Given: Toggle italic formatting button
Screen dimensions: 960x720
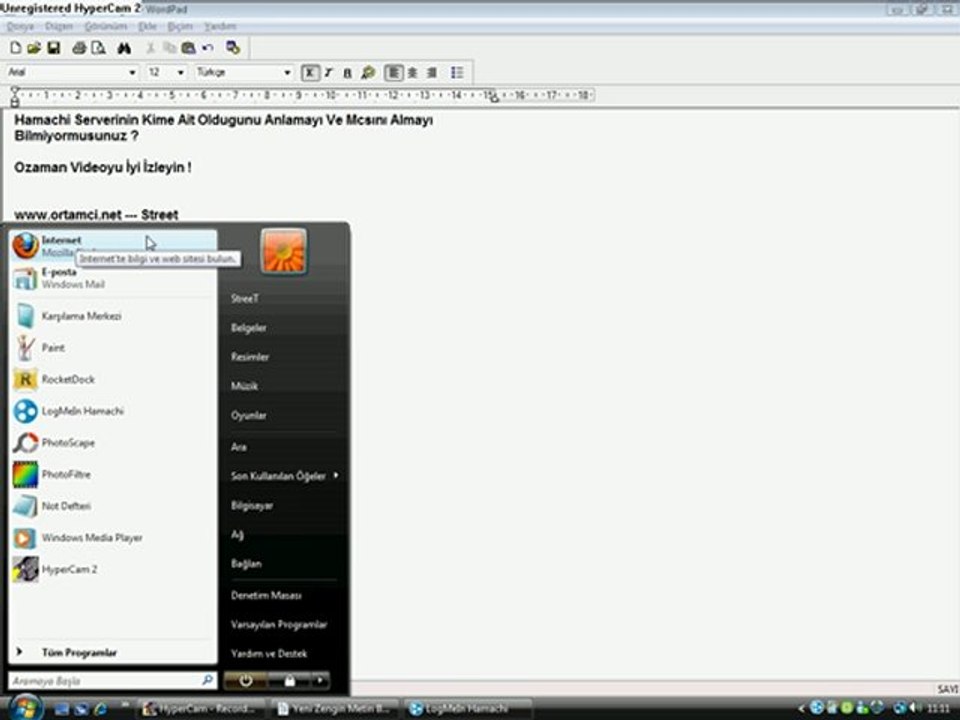Looking at the screenshot, I should click(329, 73).
